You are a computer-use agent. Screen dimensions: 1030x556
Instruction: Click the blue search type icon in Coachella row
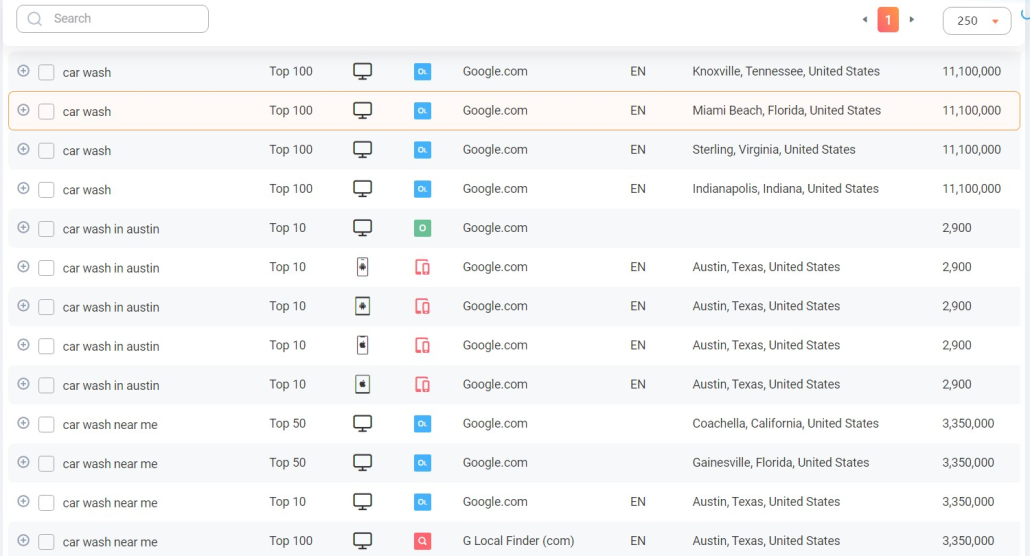tap(422, 424)
